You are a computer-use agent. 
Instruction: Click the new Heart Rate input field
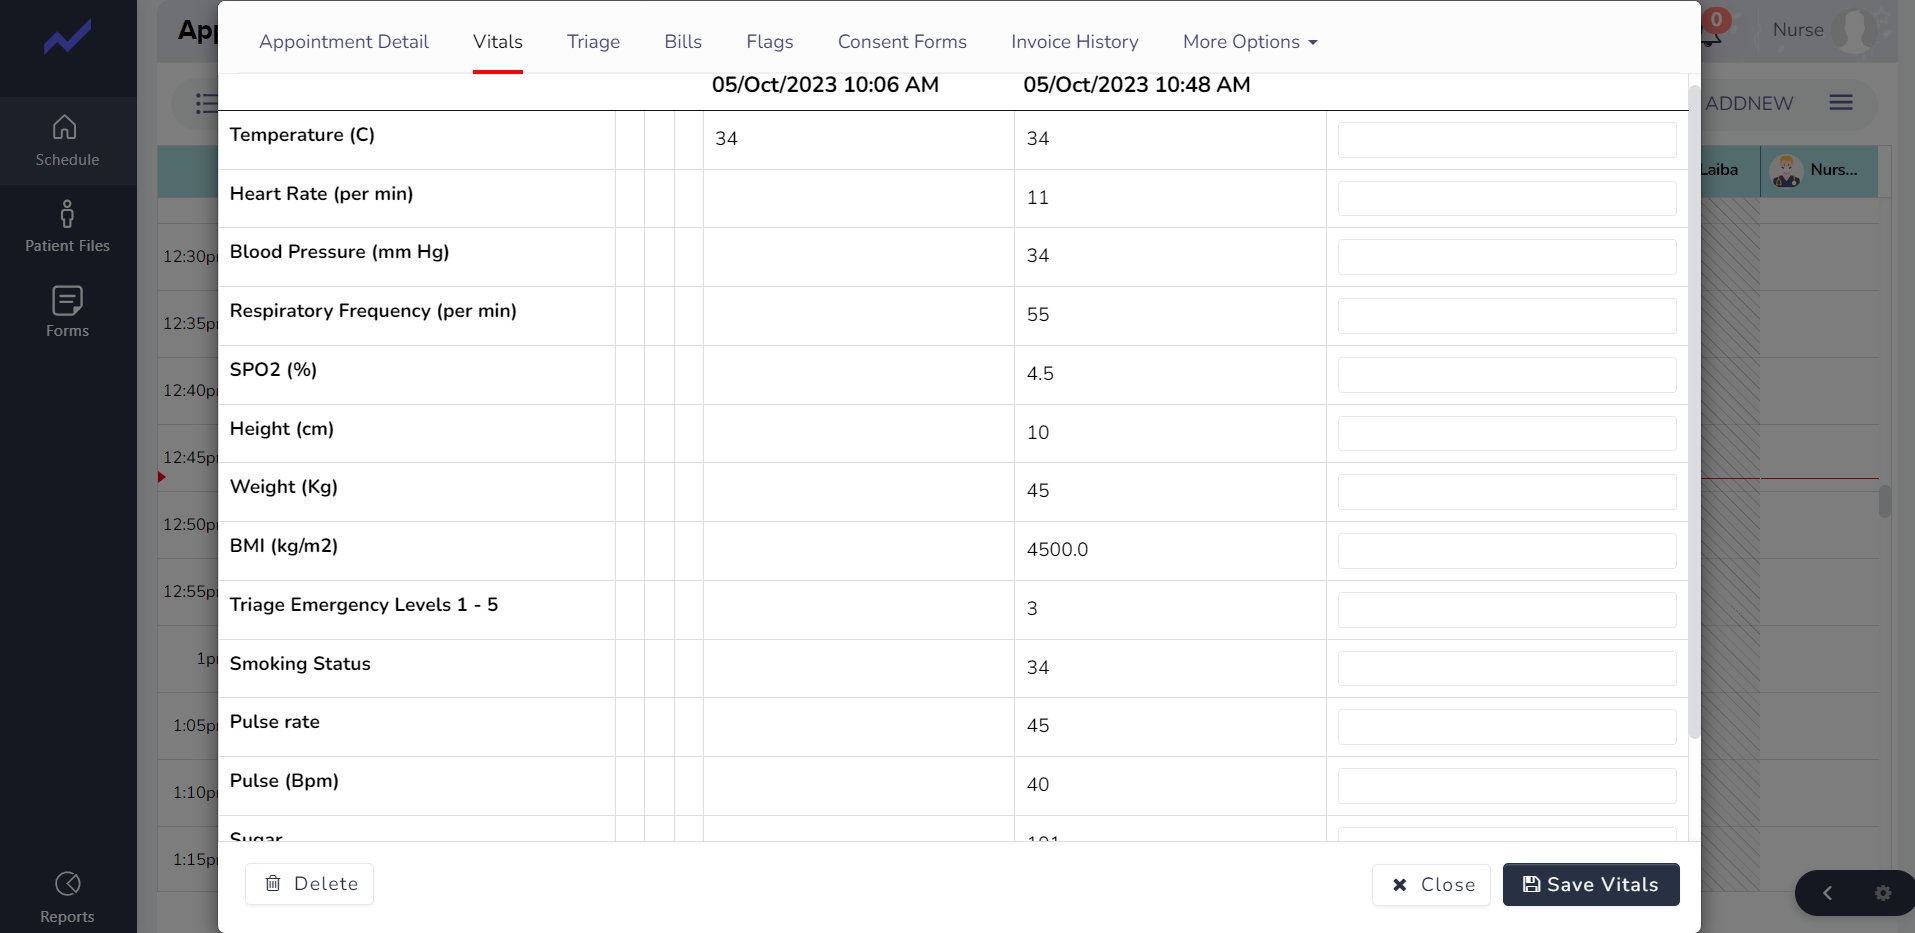[1507, 198]
